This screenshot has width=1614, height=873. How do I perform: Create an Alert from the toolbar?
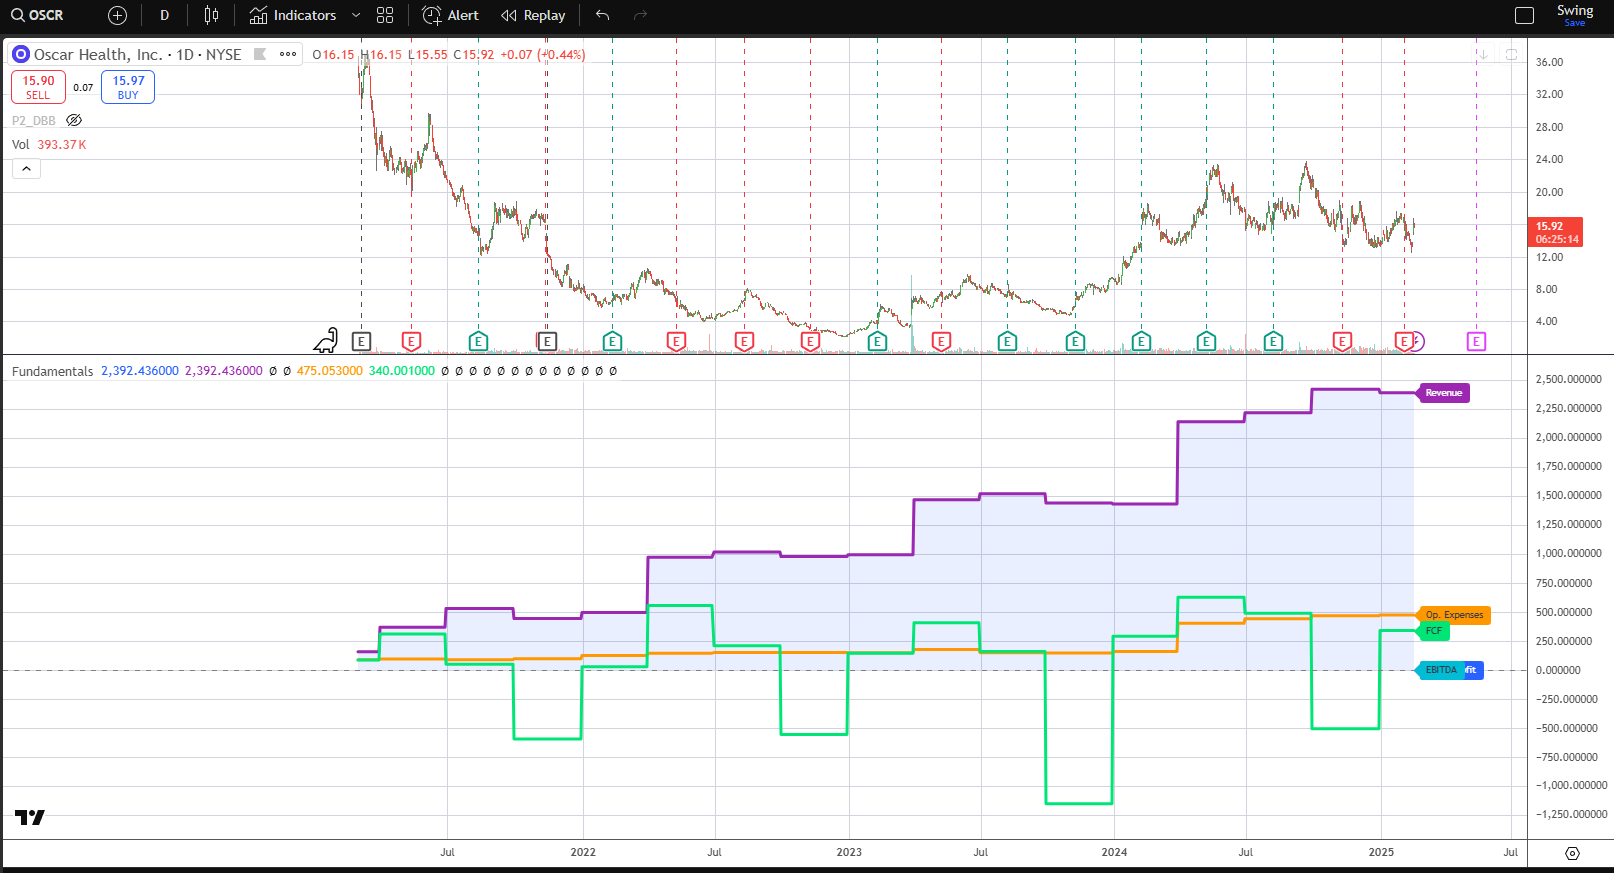click(x=450, y=15)
